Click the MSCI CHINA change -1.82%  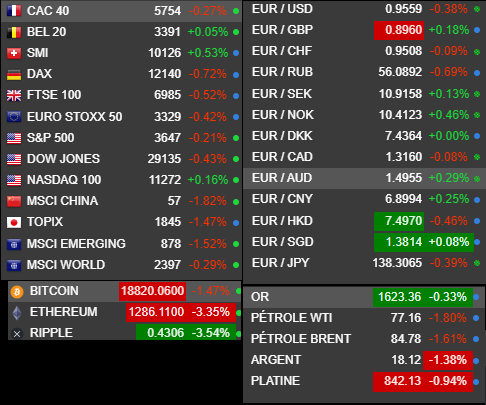coord(208,201)
